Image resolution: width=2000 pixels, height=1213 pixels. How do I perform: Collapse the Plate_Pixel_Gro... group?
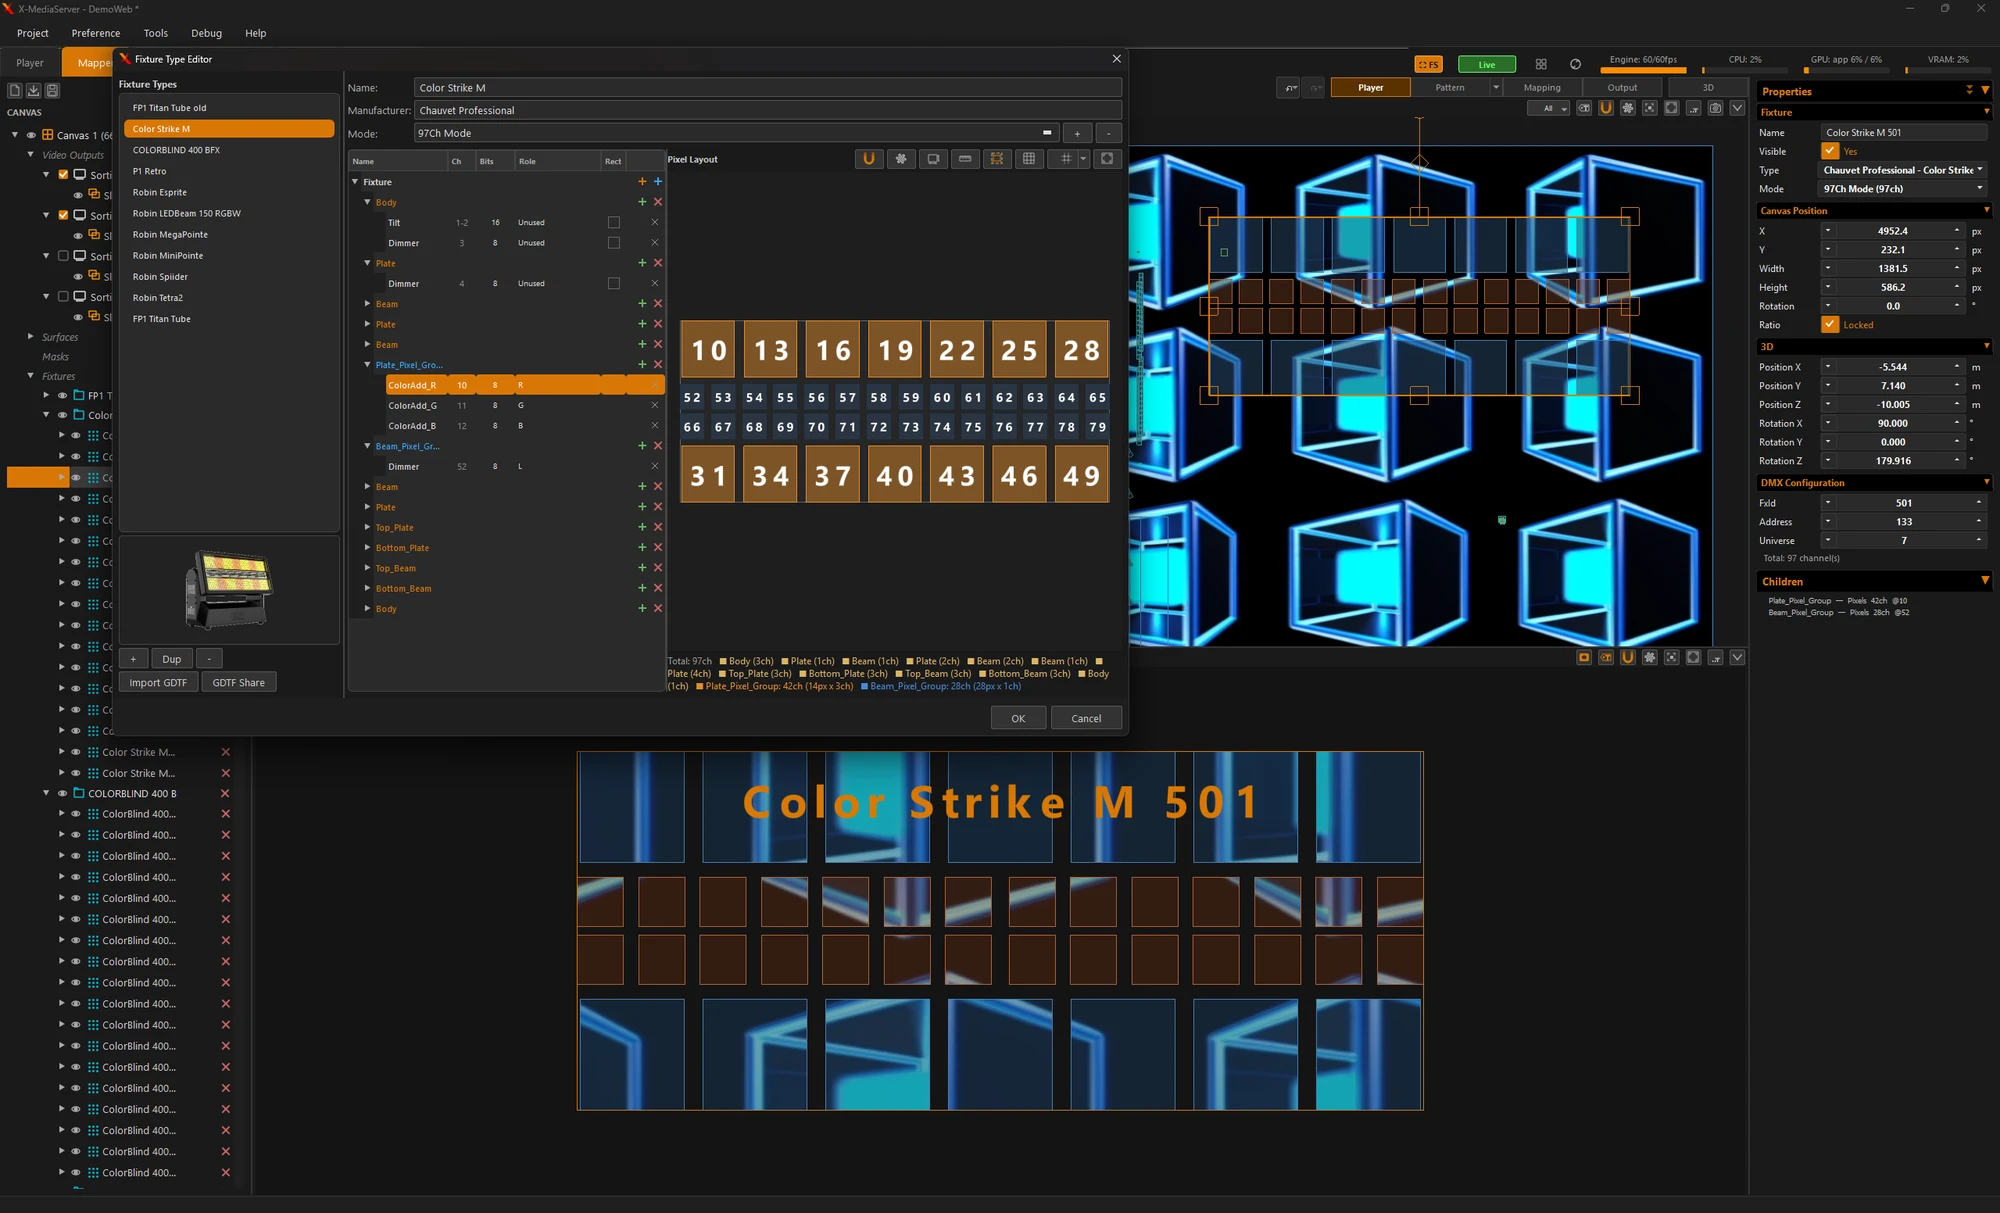[x=368, y=365]
